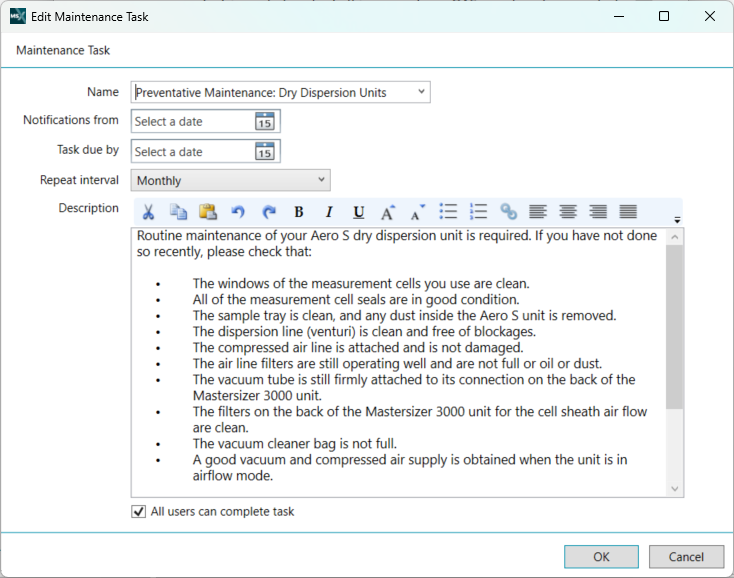
Task: Toggle All users can complete task checkbox
Action: click(x=138, y=512)
